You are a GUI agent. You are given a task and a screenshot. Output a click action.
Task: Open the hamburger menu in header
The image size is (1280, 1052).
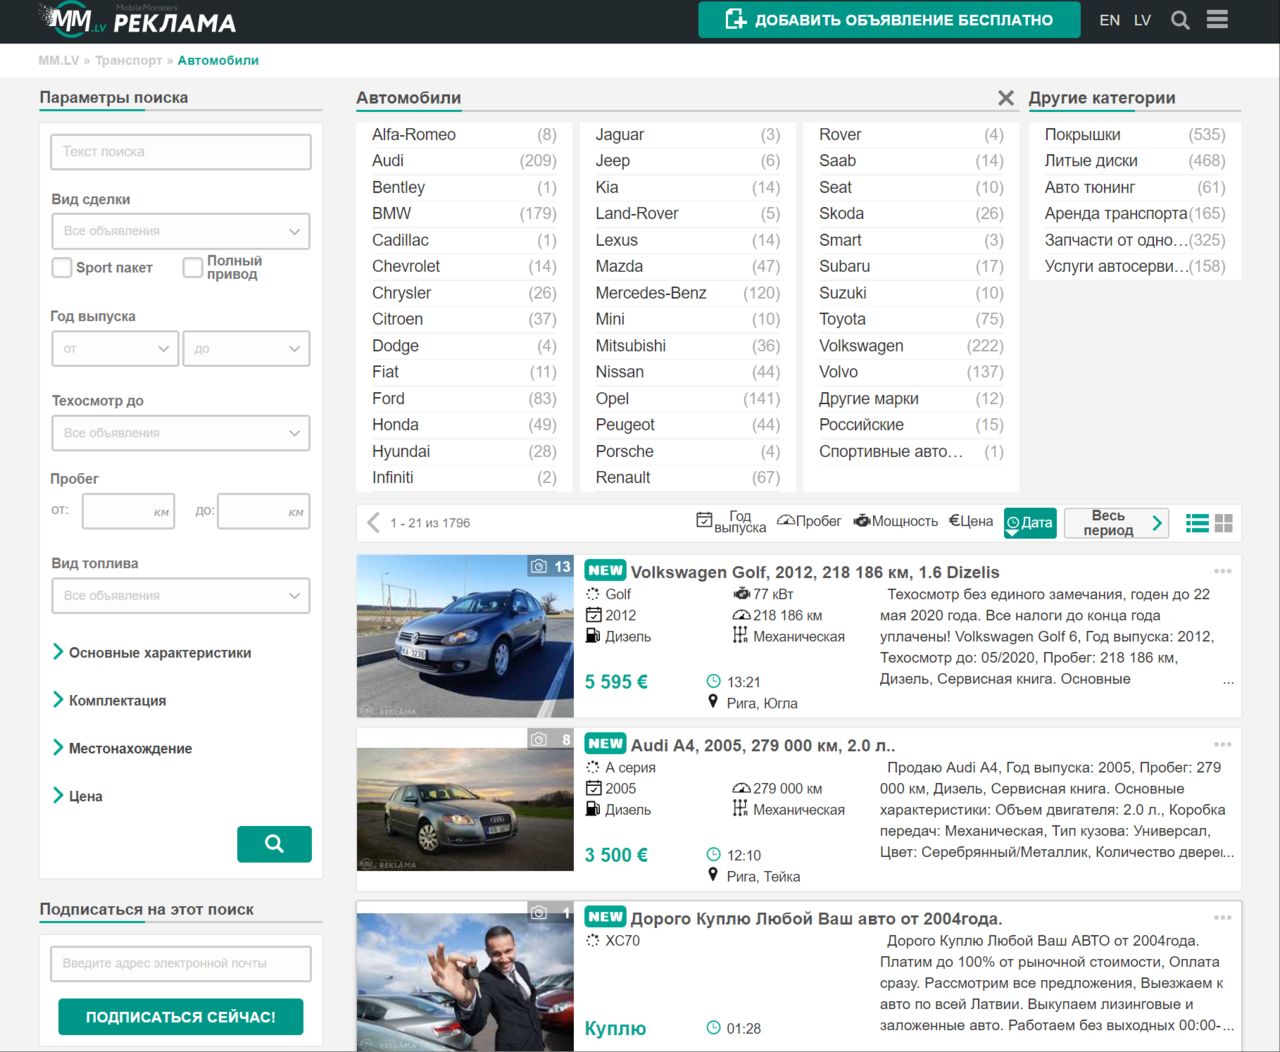[x=1217, y=20]
